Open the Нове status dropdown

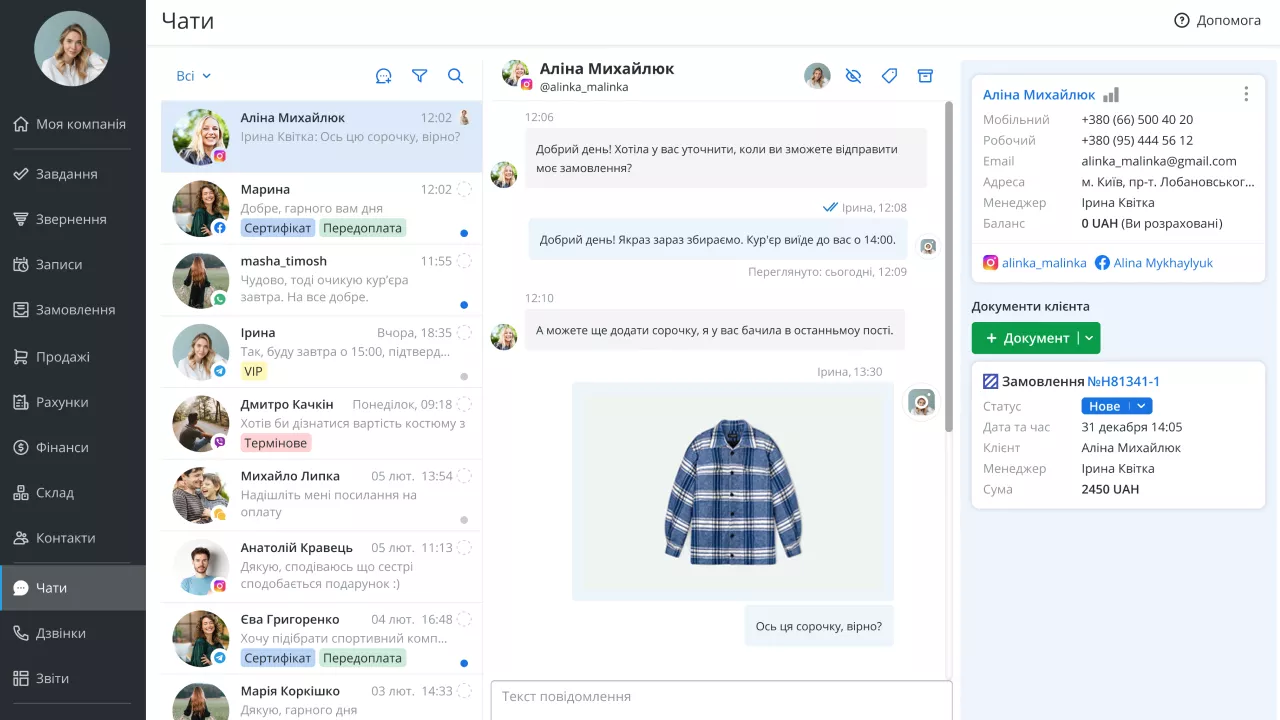coord(1117,406)
